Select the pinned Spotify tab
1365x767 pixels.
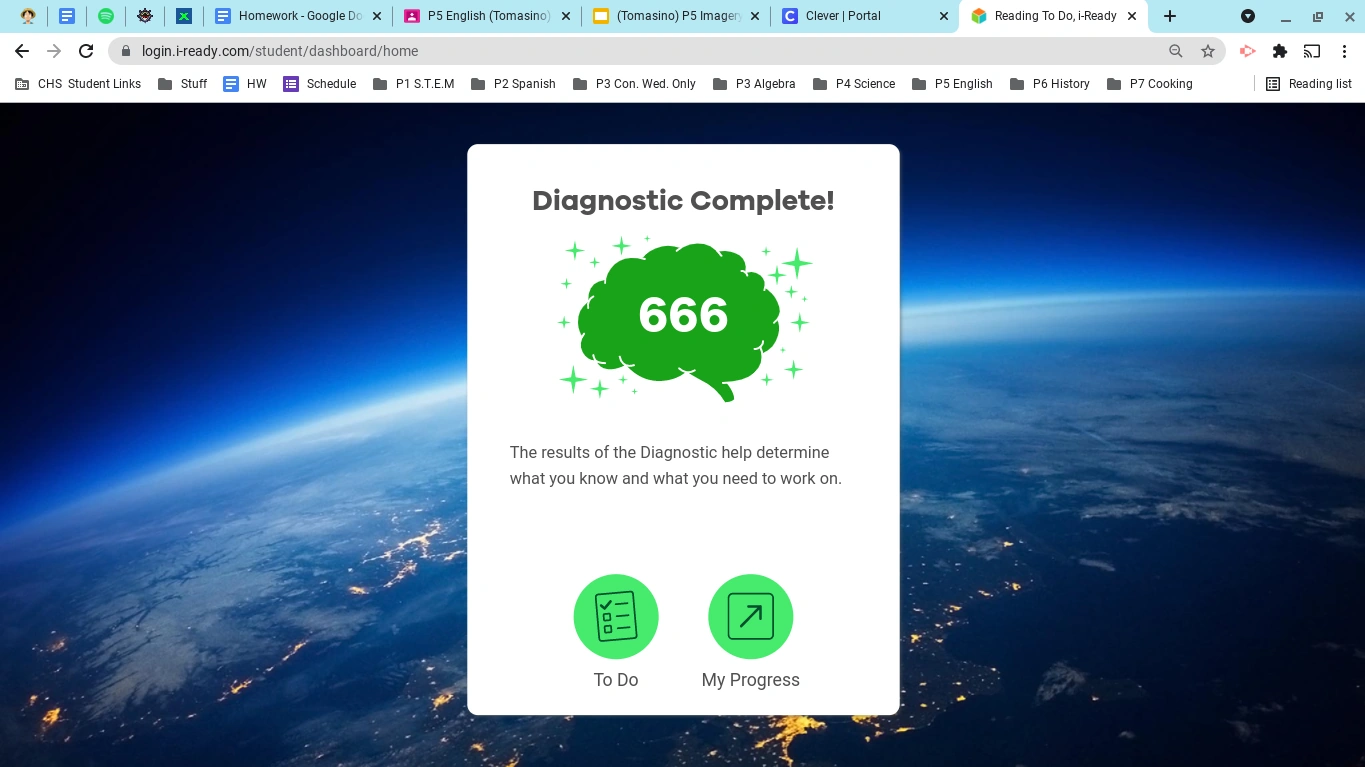tap(106, 16)
